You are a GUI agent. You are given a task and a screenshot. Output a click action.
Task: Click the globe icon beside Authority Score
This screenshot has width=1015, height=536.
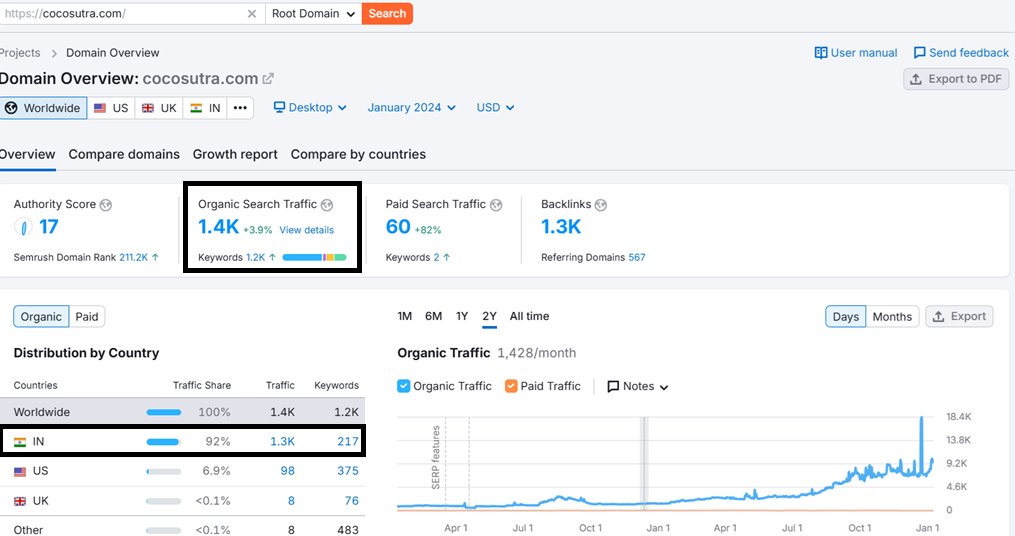106,205
